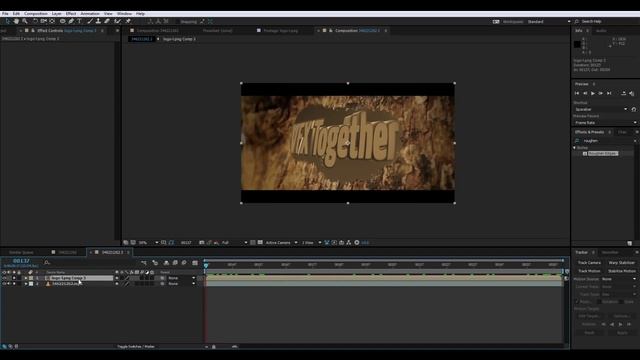Toggle Solo switch on layer 2
Image resolution: width=640 pixels, height=360 pixels.
pos(14,284)
